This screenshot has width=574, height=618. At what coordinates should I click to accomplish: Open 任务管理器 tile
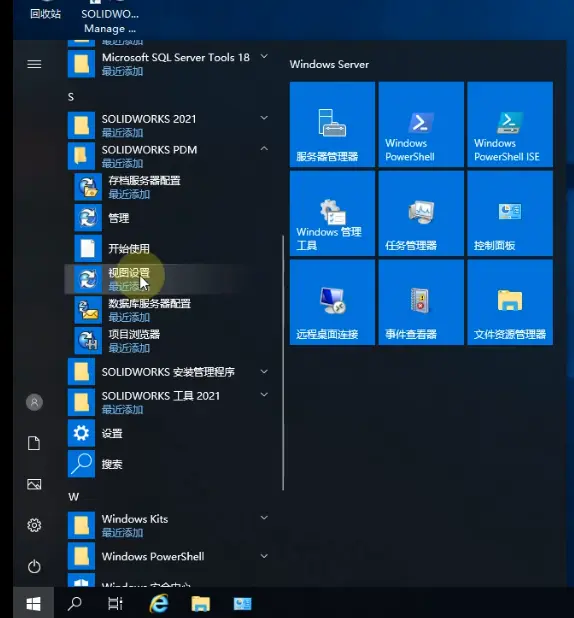pos(421,213)
